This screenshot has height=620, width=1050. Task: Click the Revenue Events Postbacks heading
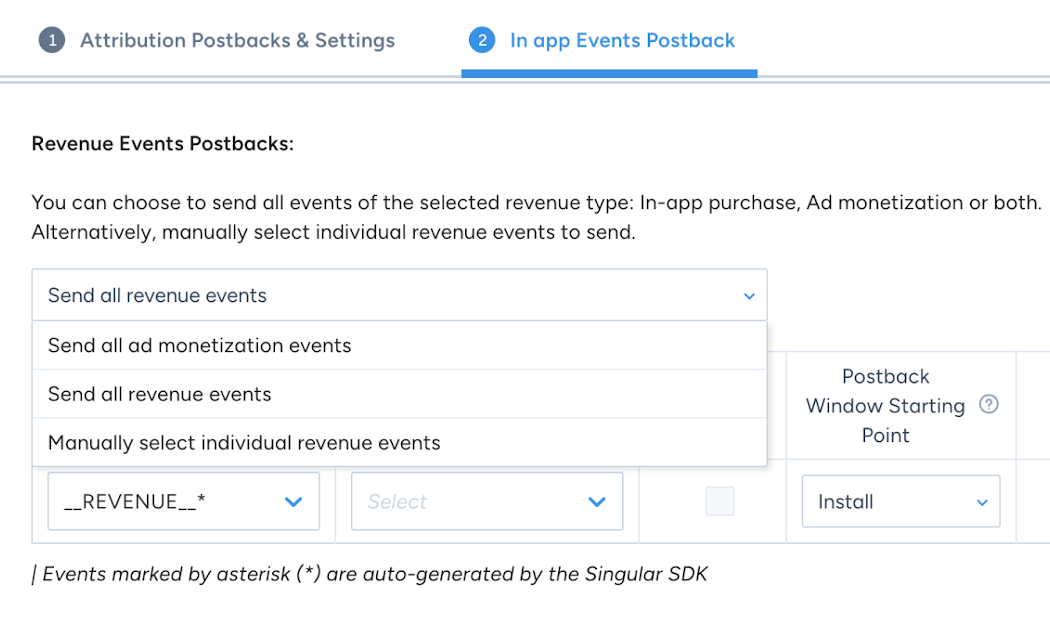pyautogui.click(x=163, y=144)
